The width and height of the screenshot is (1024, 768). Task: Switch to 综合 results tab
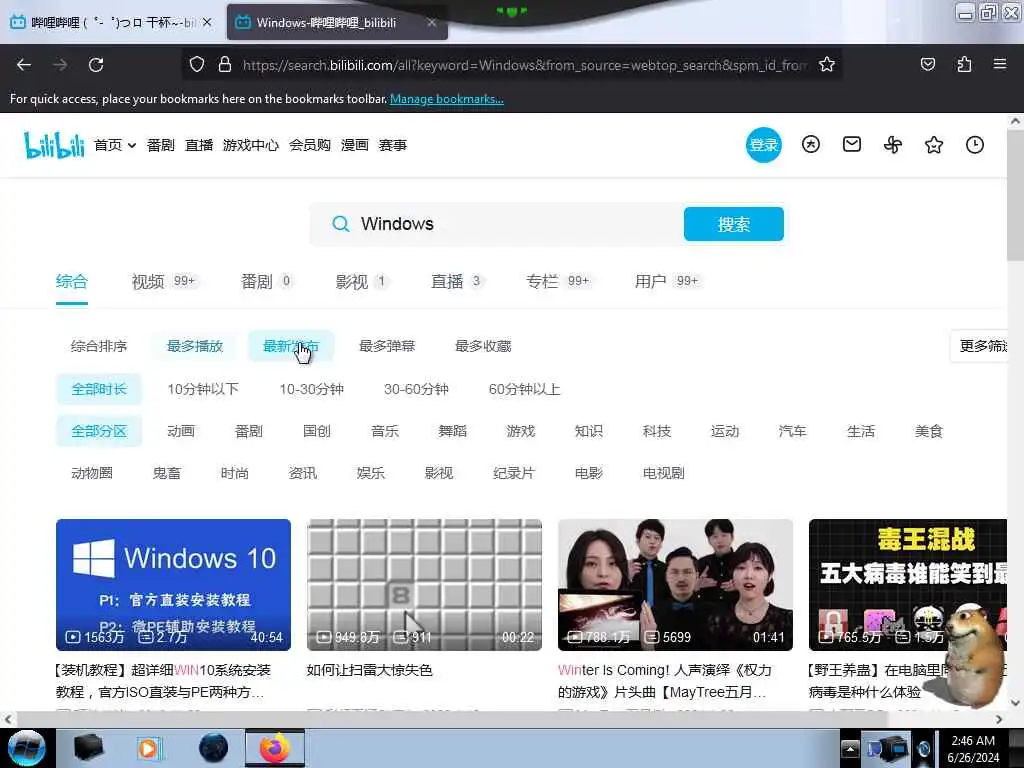click(x=71, y=281)
